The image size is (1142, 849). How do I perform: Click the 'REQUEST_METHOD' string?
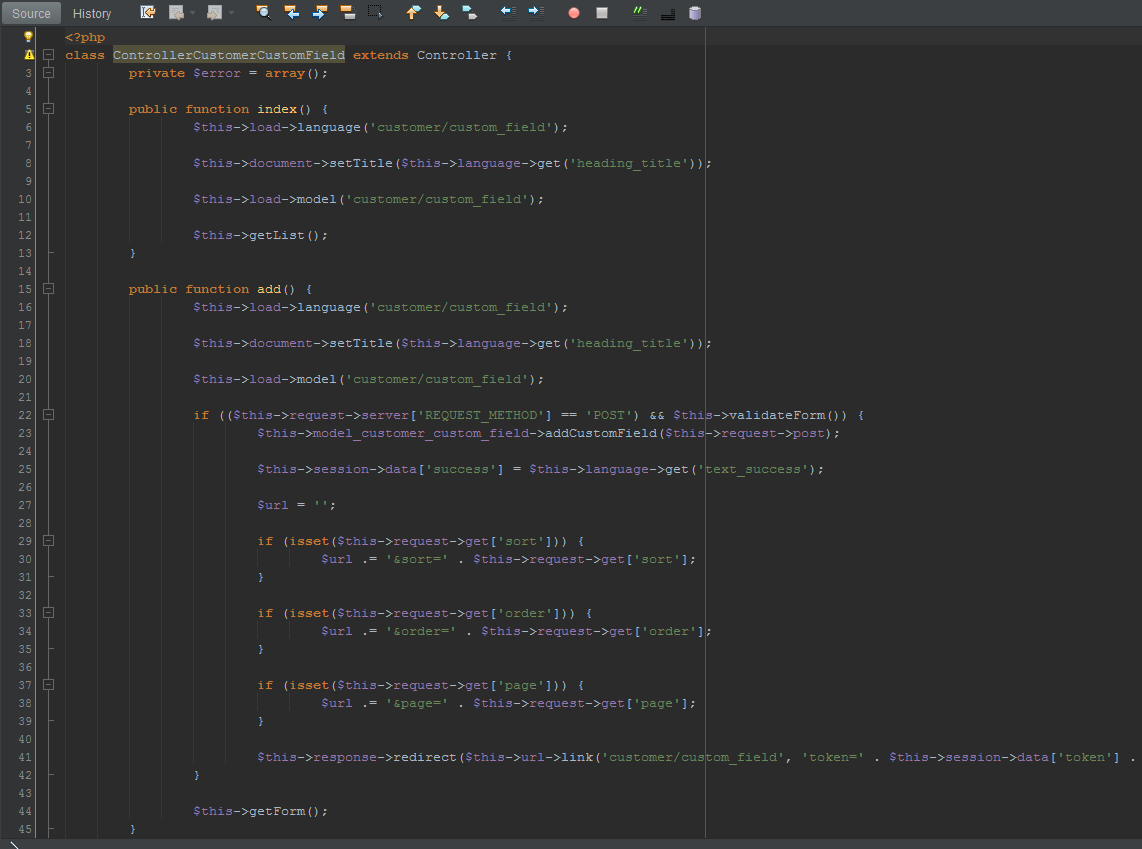point(481,415)
